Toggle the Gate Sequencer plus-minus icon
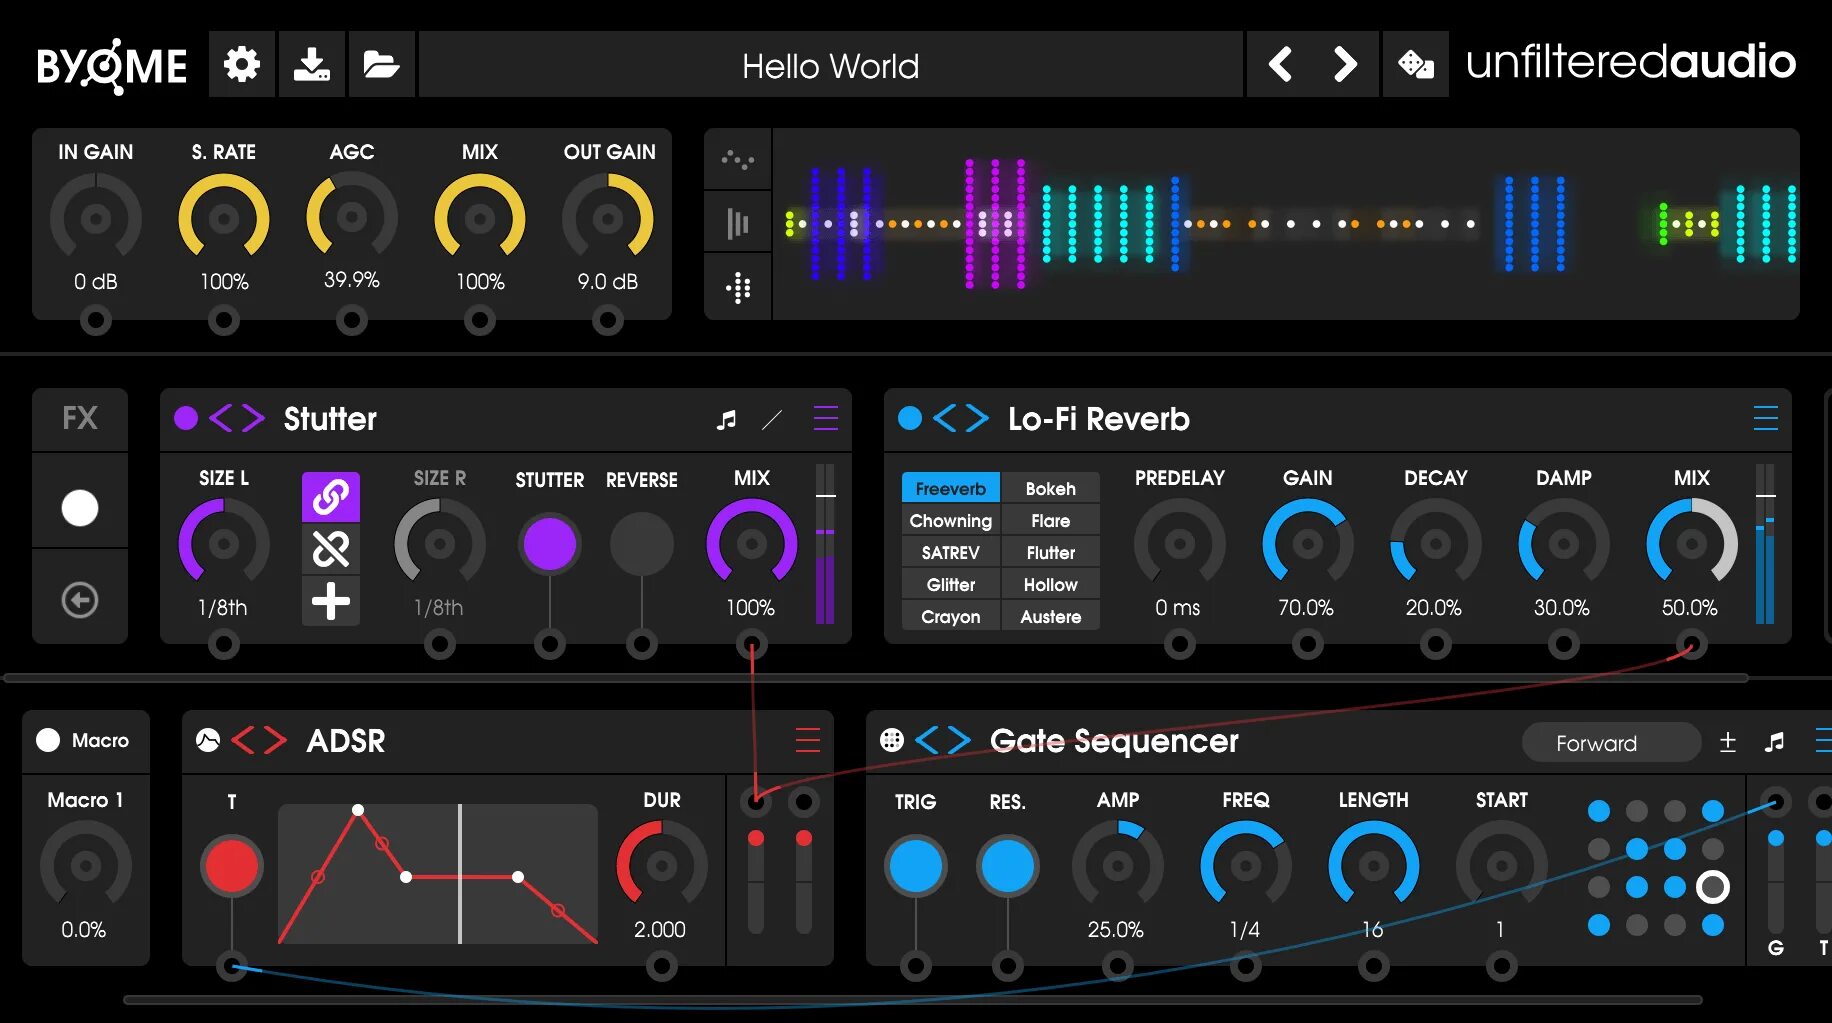The width and height of the screenshot is (1832, 1023). [1728, 742]
